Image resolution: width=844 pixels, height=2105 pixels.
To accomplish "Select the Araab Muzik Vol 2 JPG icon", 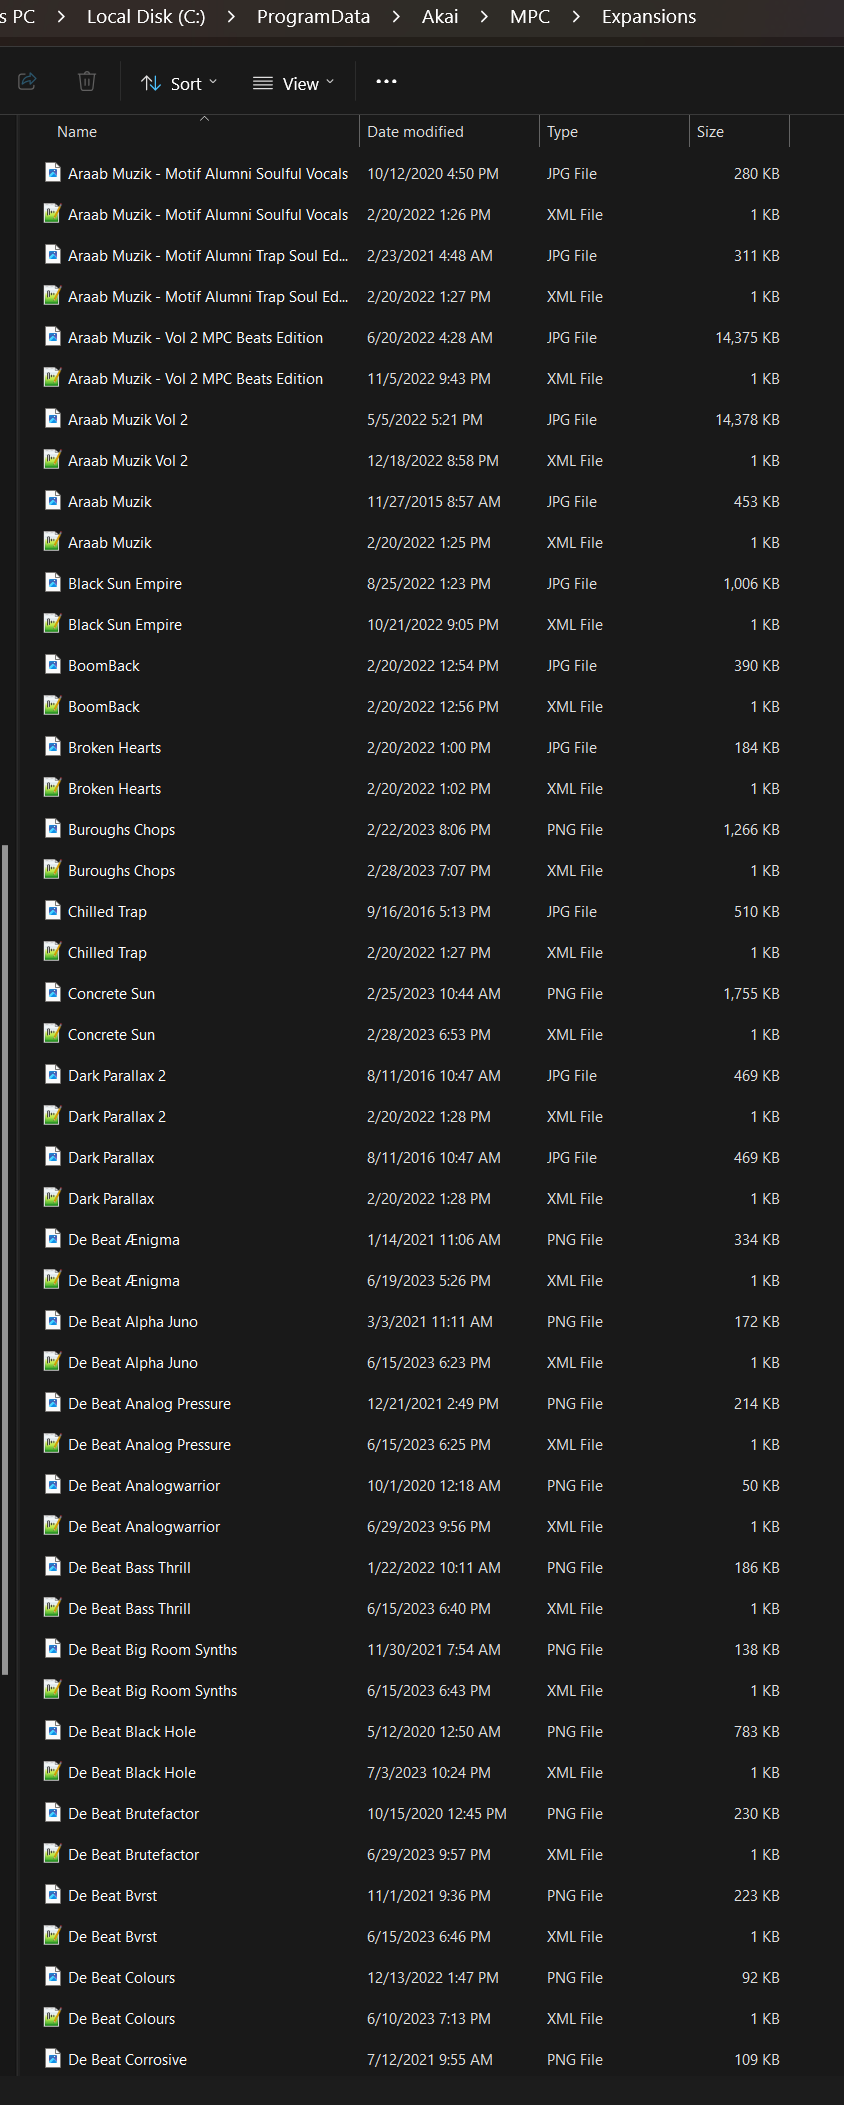I will click(53, 419).
